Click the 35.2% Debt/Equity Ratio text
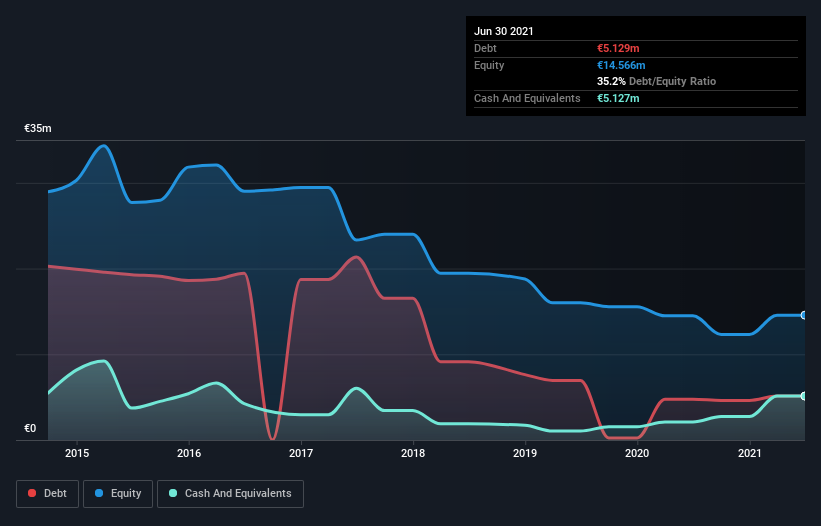This screenshot has height=526, width=821. point(657,82)
